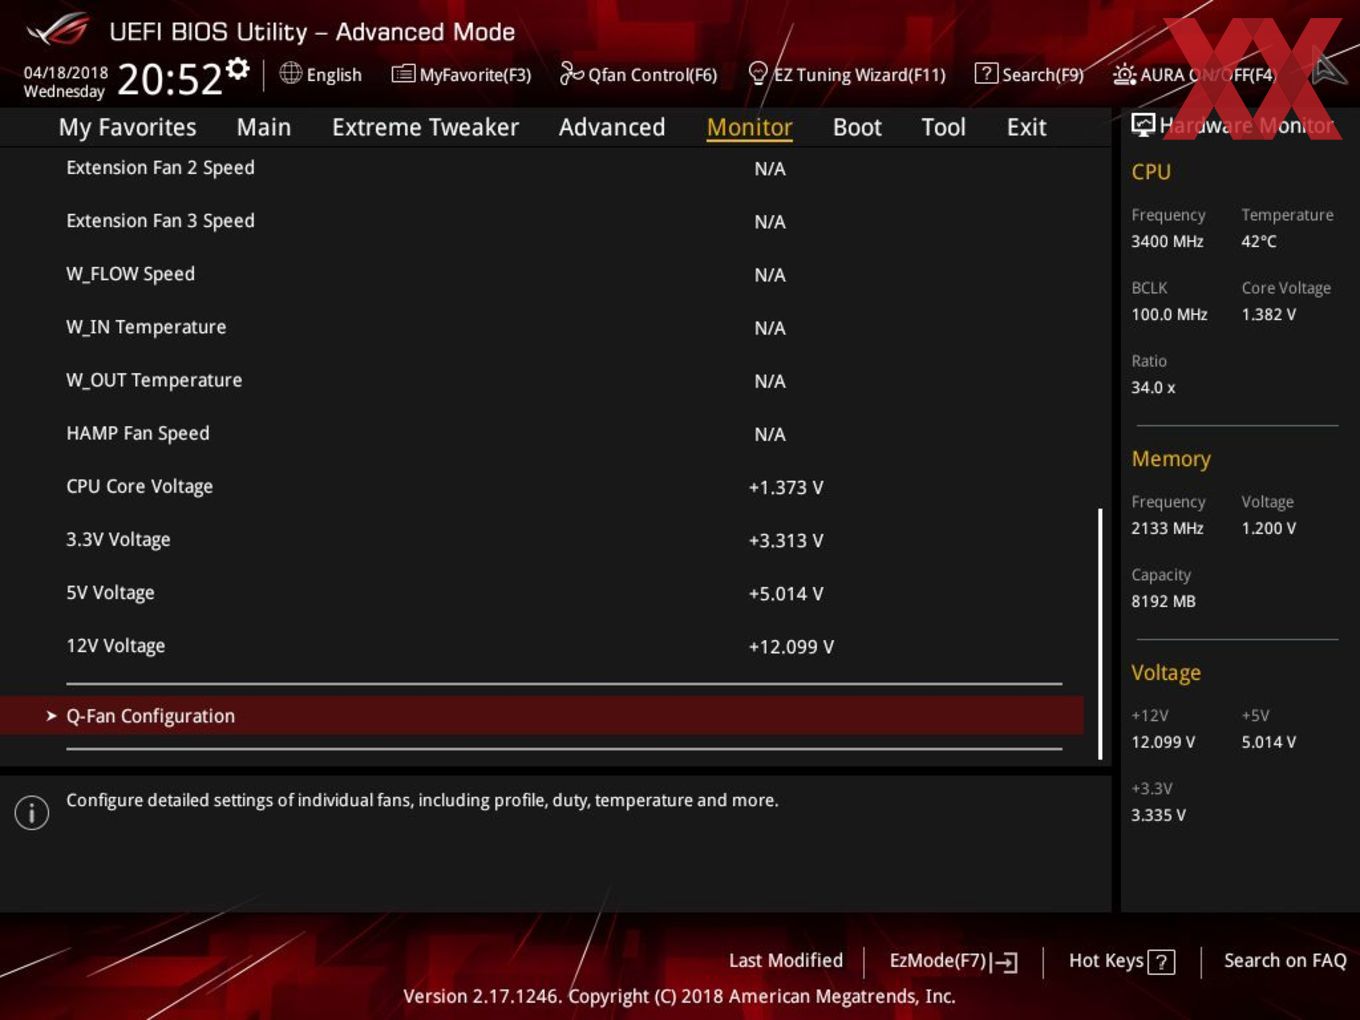Select 3.3V Voltage row

tap(542, 539)
